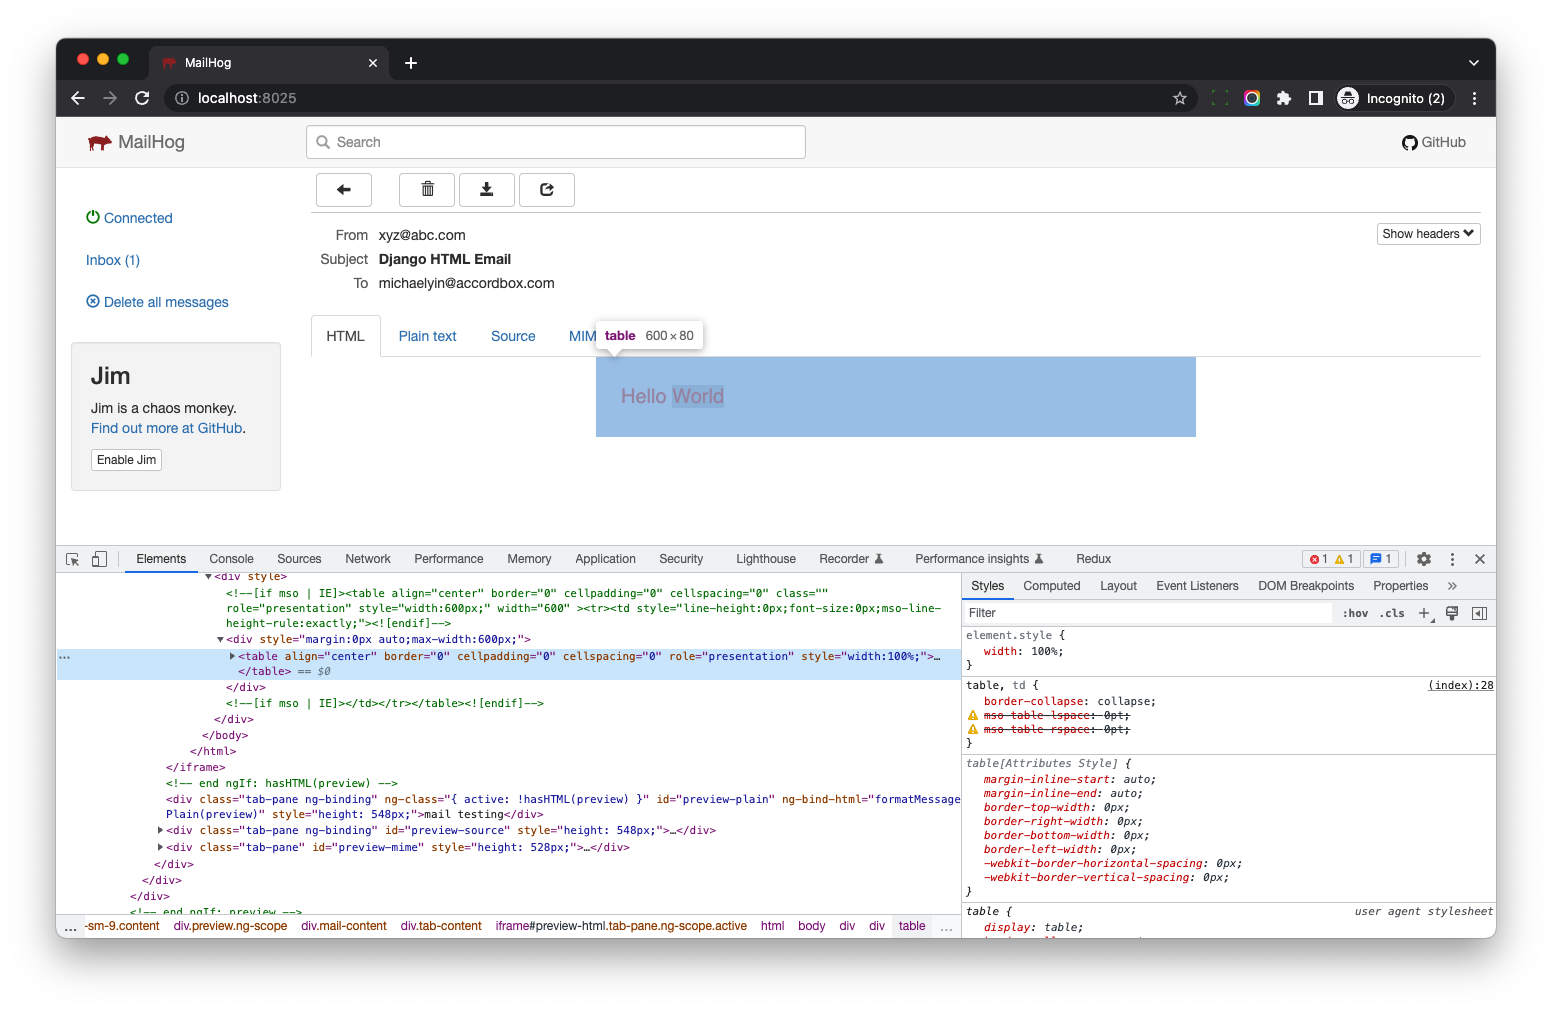Expand the highlighted table element node
The width and height of the screenshot is (1552, 1012).
pos(232,656)
